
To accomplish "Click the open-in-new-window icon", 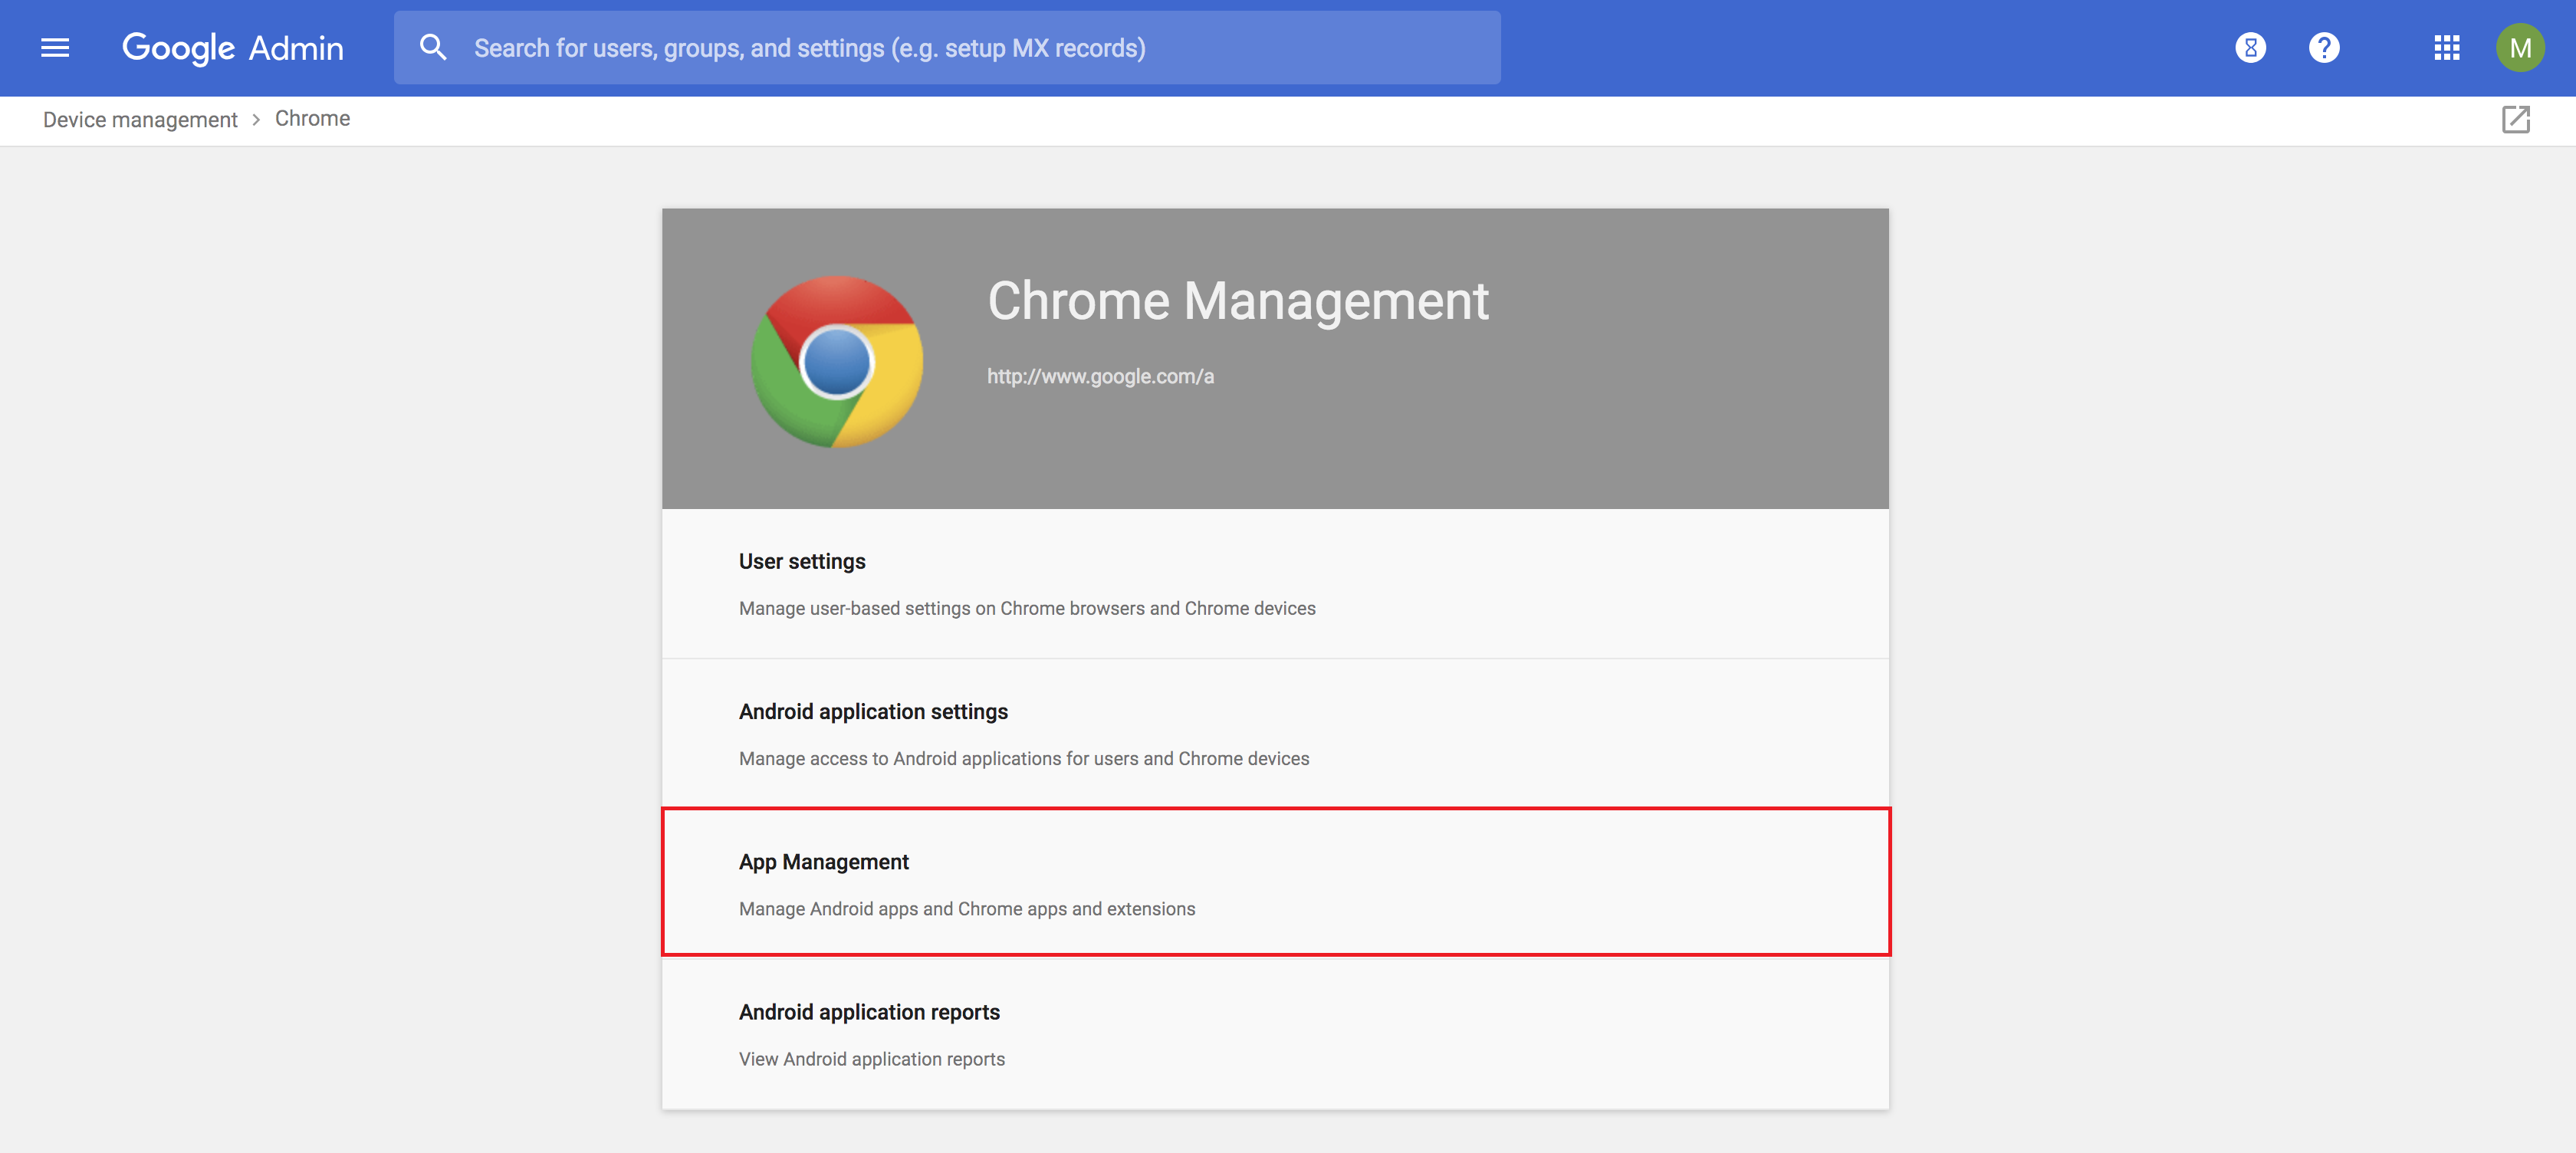I will (2515, 120).
